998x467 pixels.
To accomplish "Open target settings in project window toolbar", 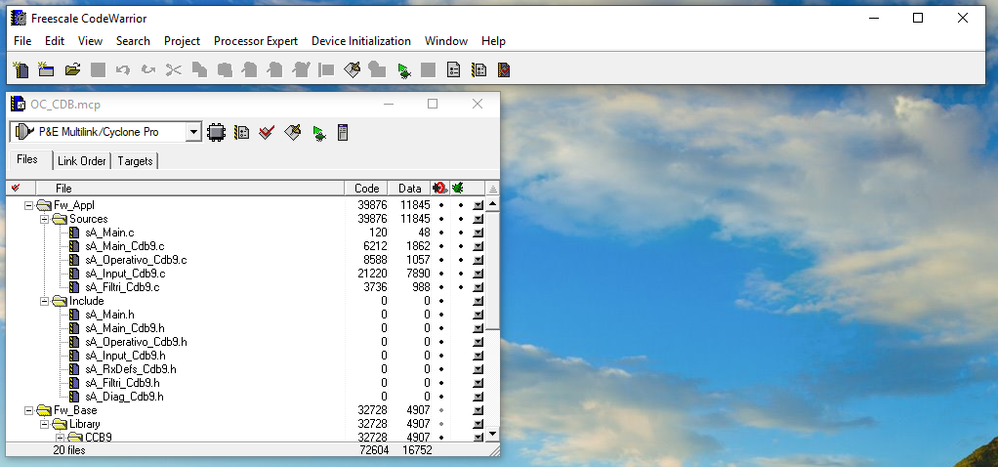I will point(241,132).
